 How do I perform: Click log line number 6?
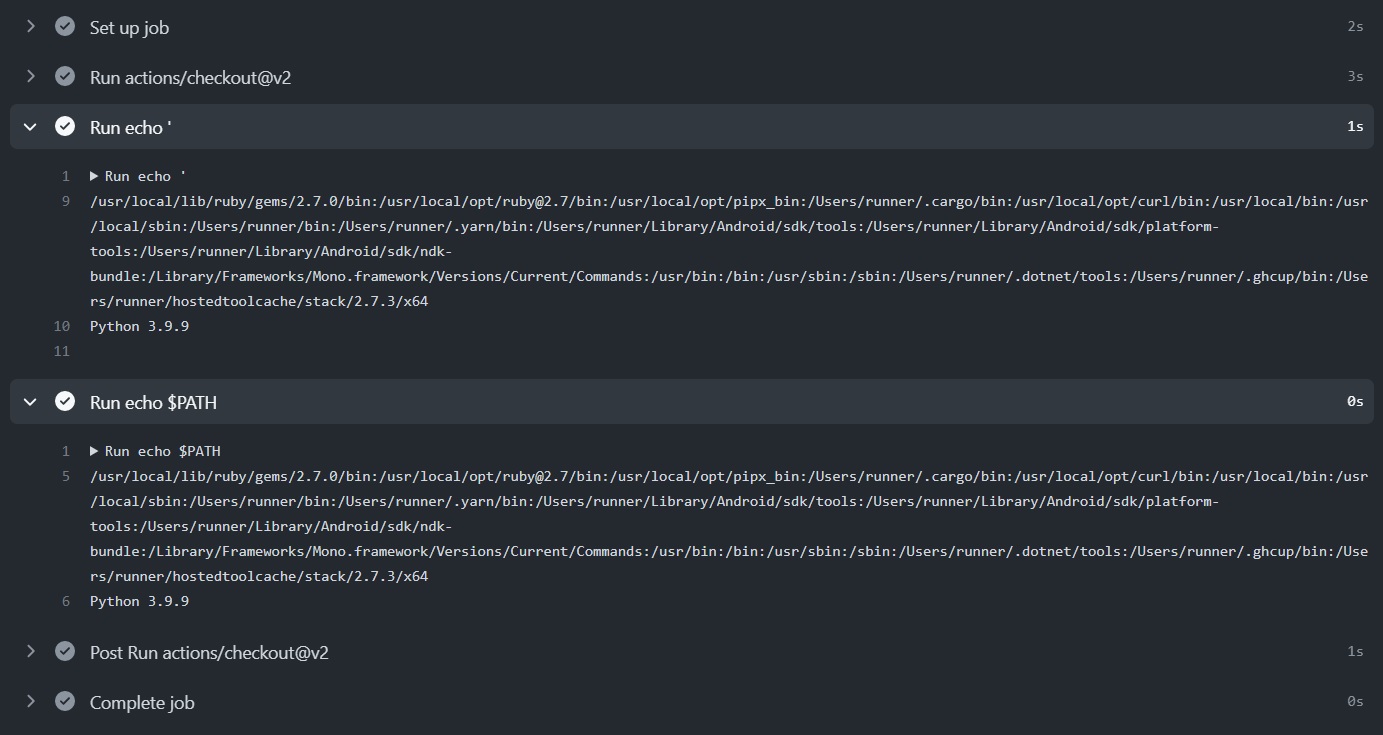[66, 601]
